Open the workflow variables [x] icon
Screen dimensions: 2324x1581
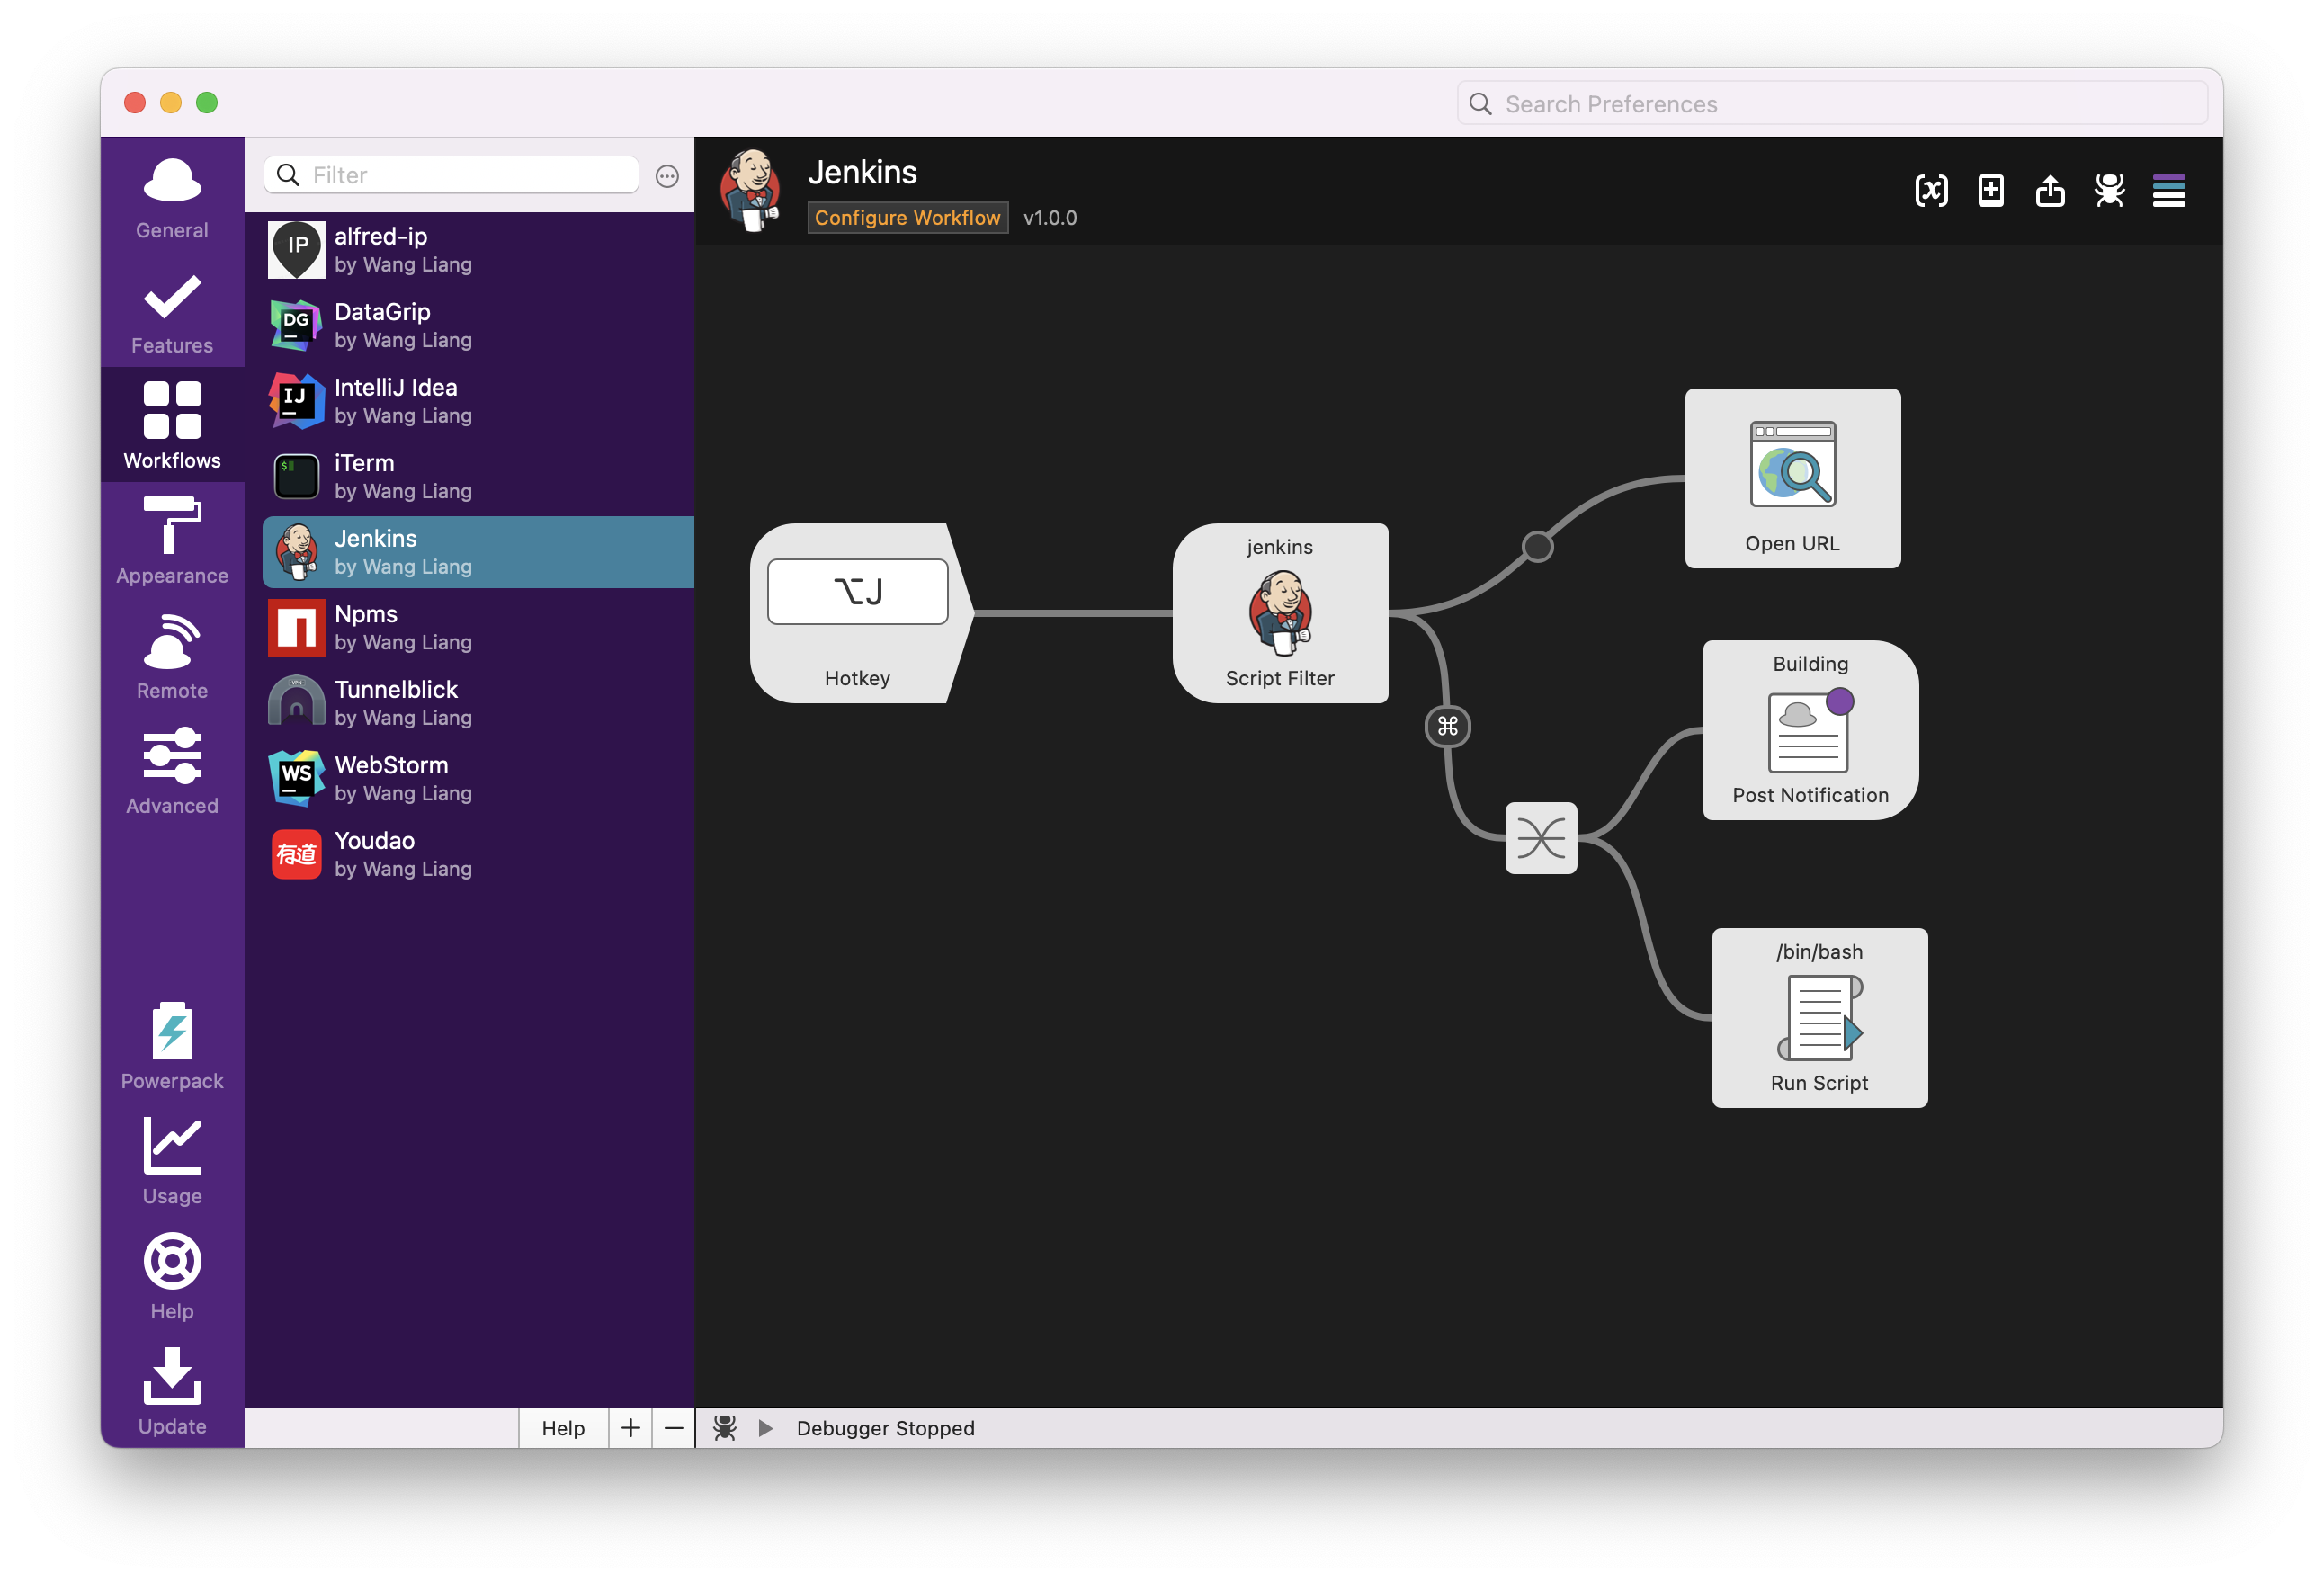click(1931, 190)
